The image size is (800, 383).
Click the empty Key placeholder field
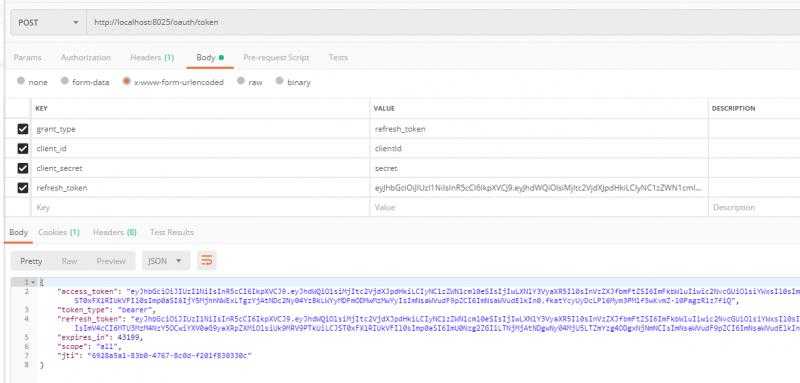pyautogui.click(x=201, y=207)
